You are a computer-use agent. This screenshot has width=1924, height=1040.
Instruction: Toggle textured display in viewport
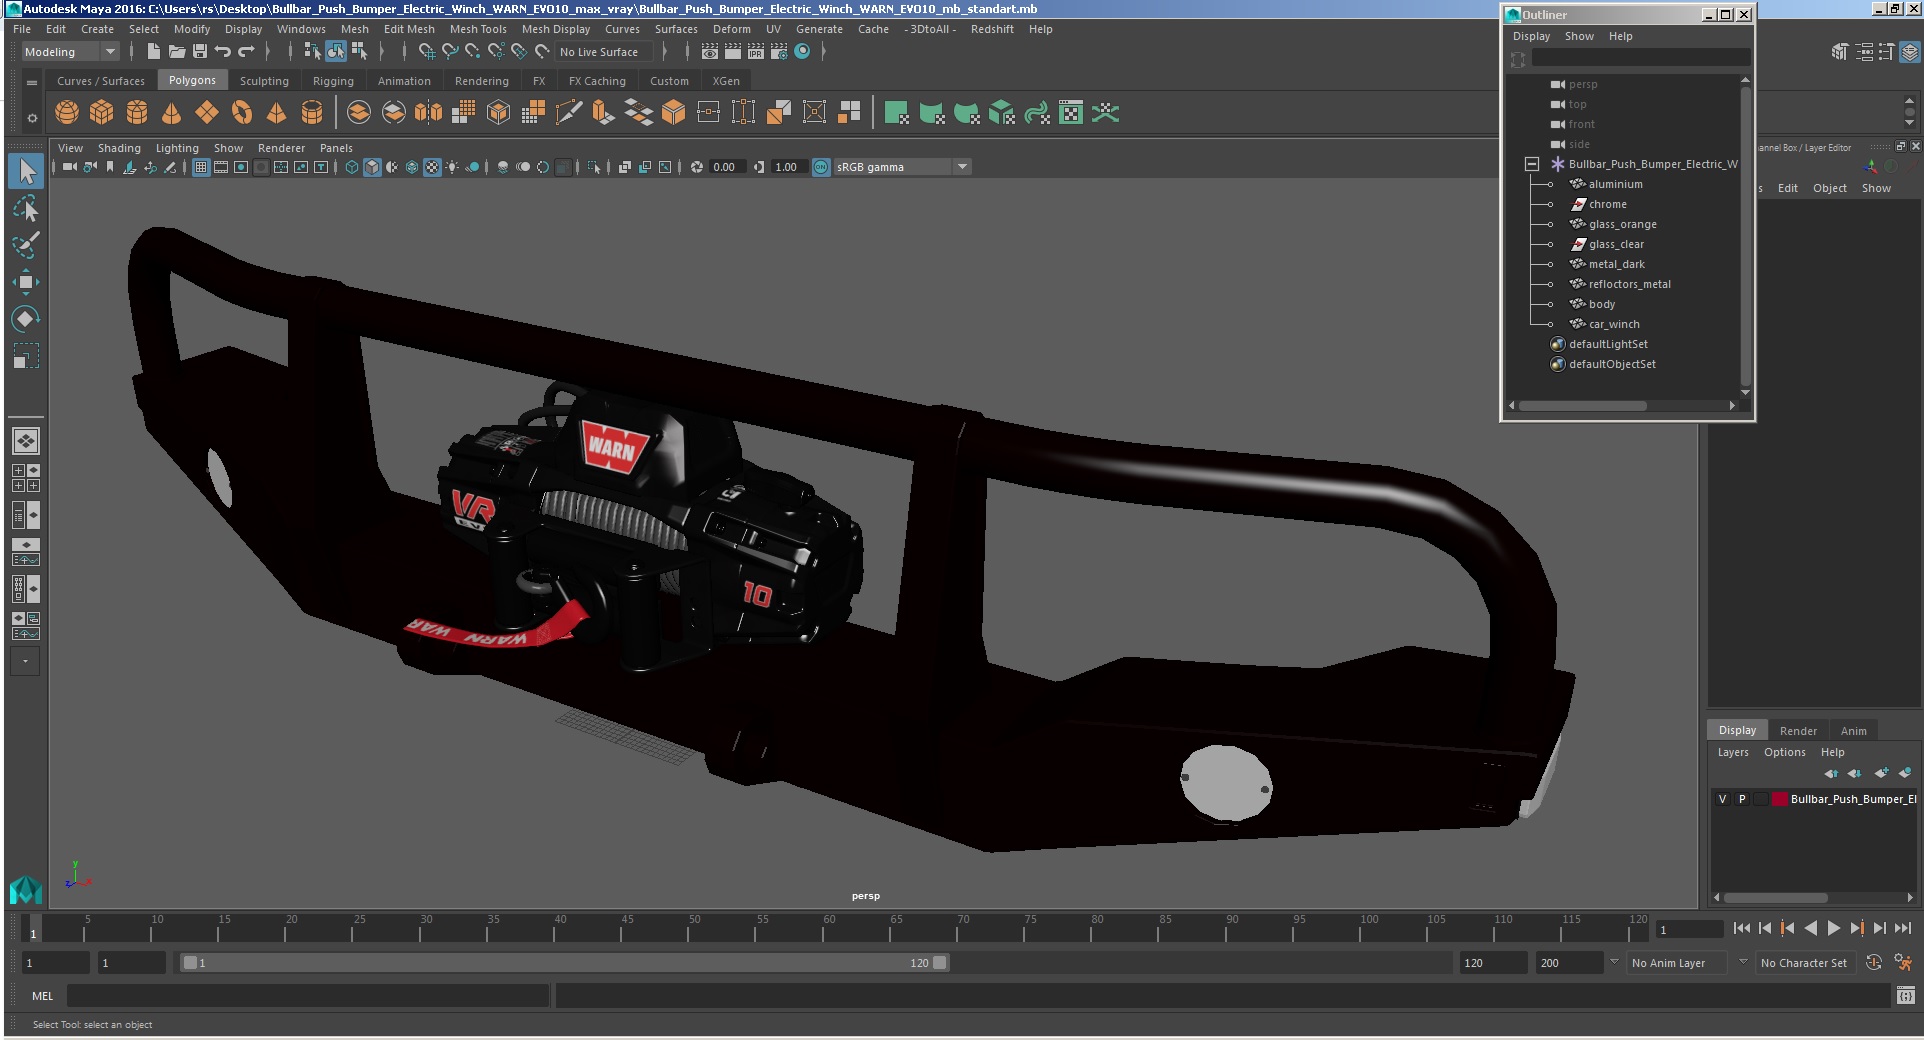[432, 167]
